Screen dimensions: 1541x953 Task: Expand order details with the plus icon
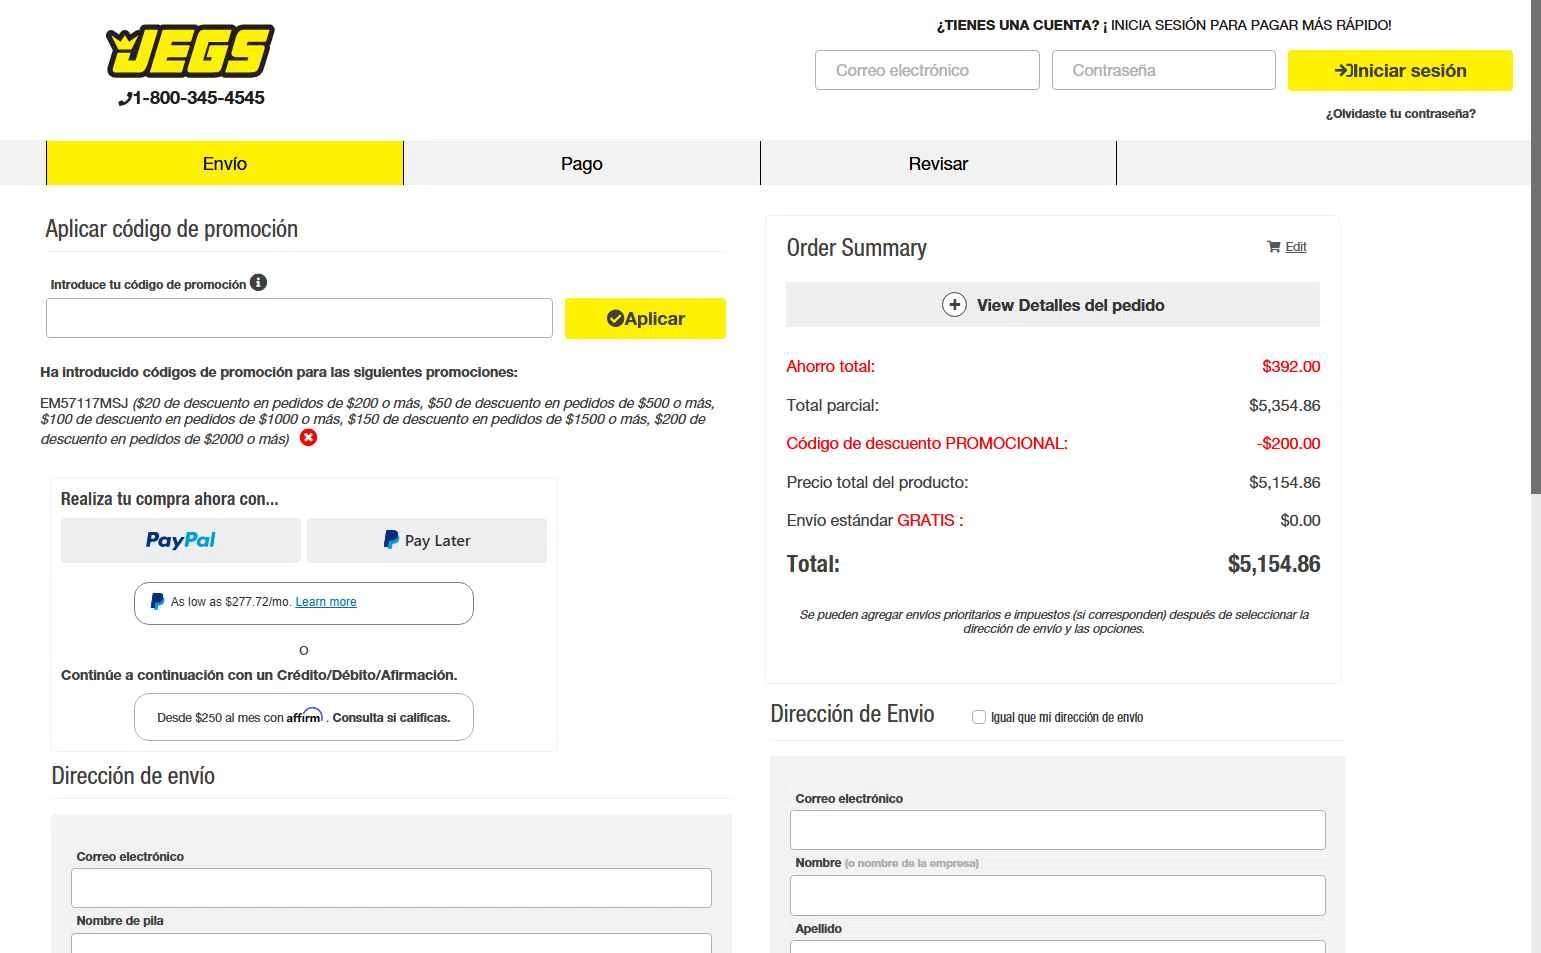(954, 305)
